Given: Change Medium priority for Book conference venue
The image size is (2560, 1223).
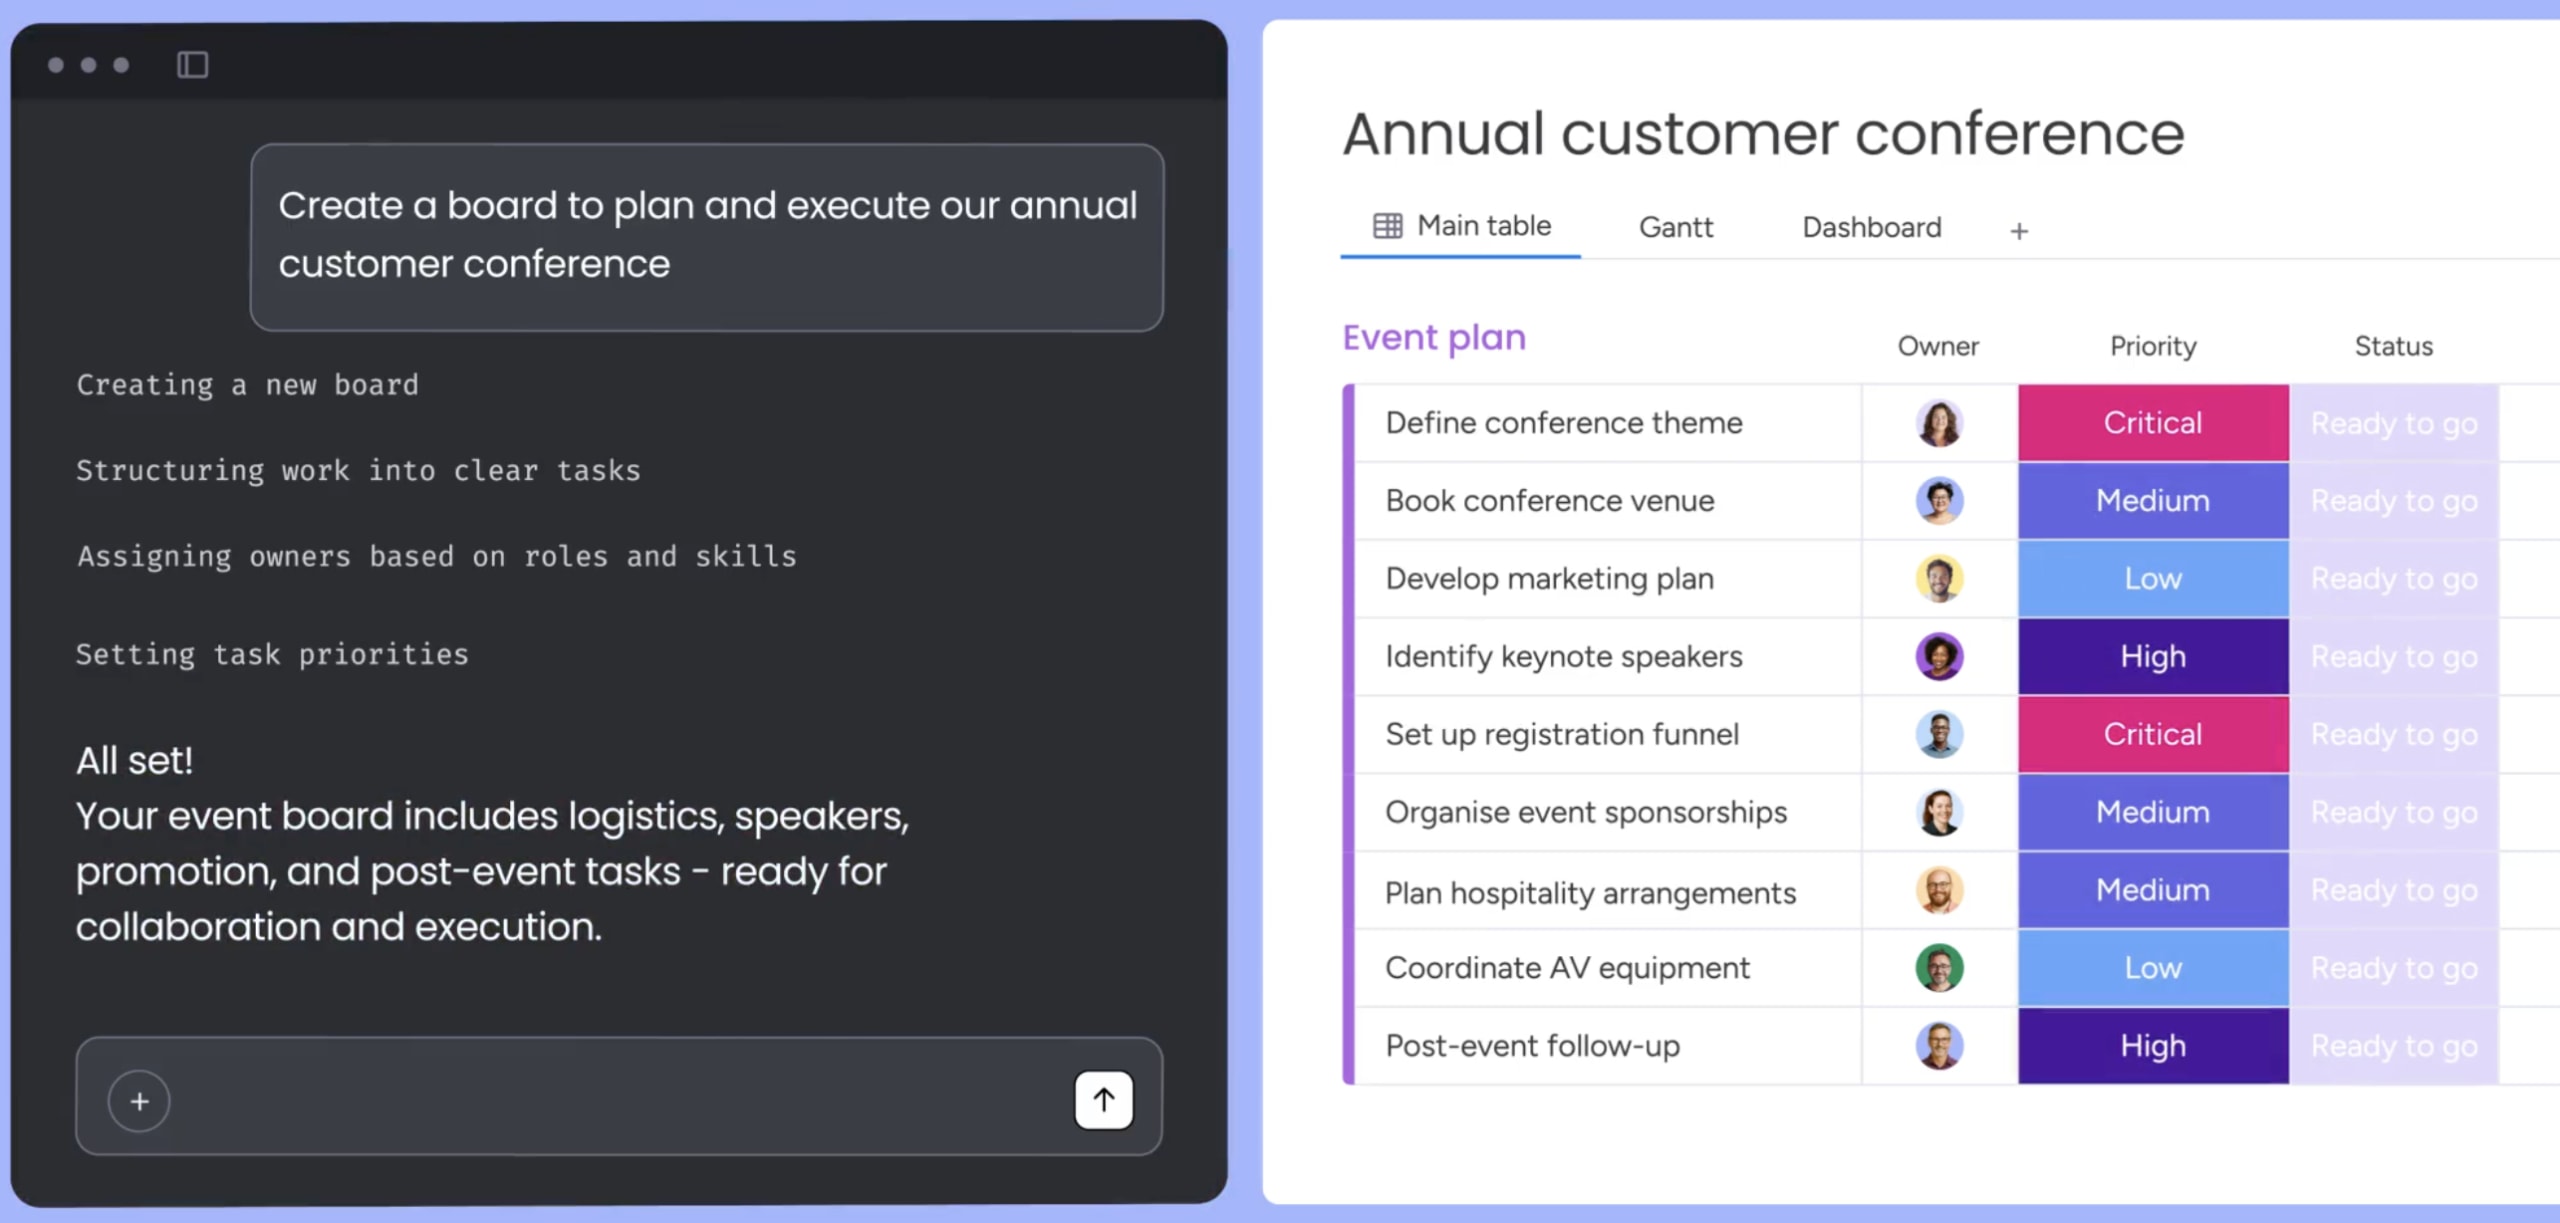Looking at the screenshot, I should pyautogui.click(x=2153, y=501).
